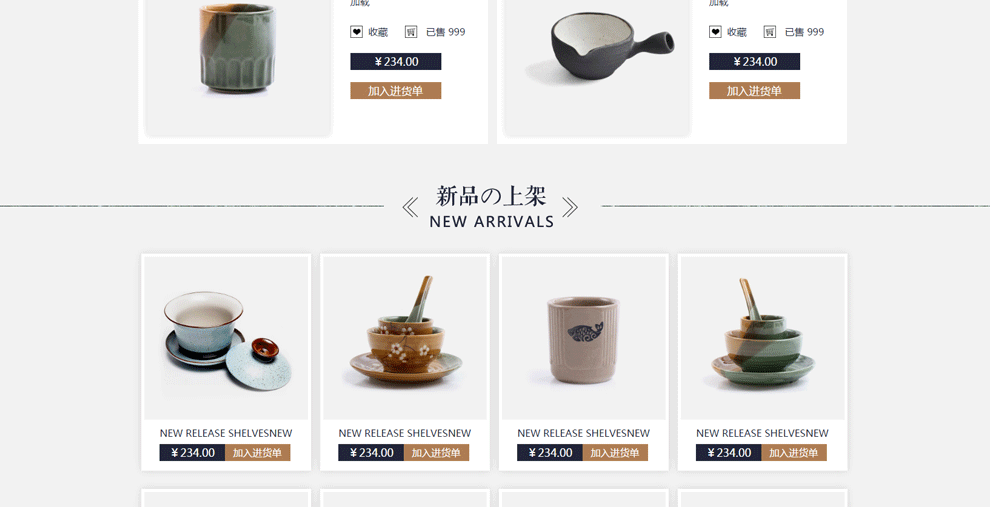990x507 pixels.
Task: Open the blue gaiwan tea set image
Action: 226,338
